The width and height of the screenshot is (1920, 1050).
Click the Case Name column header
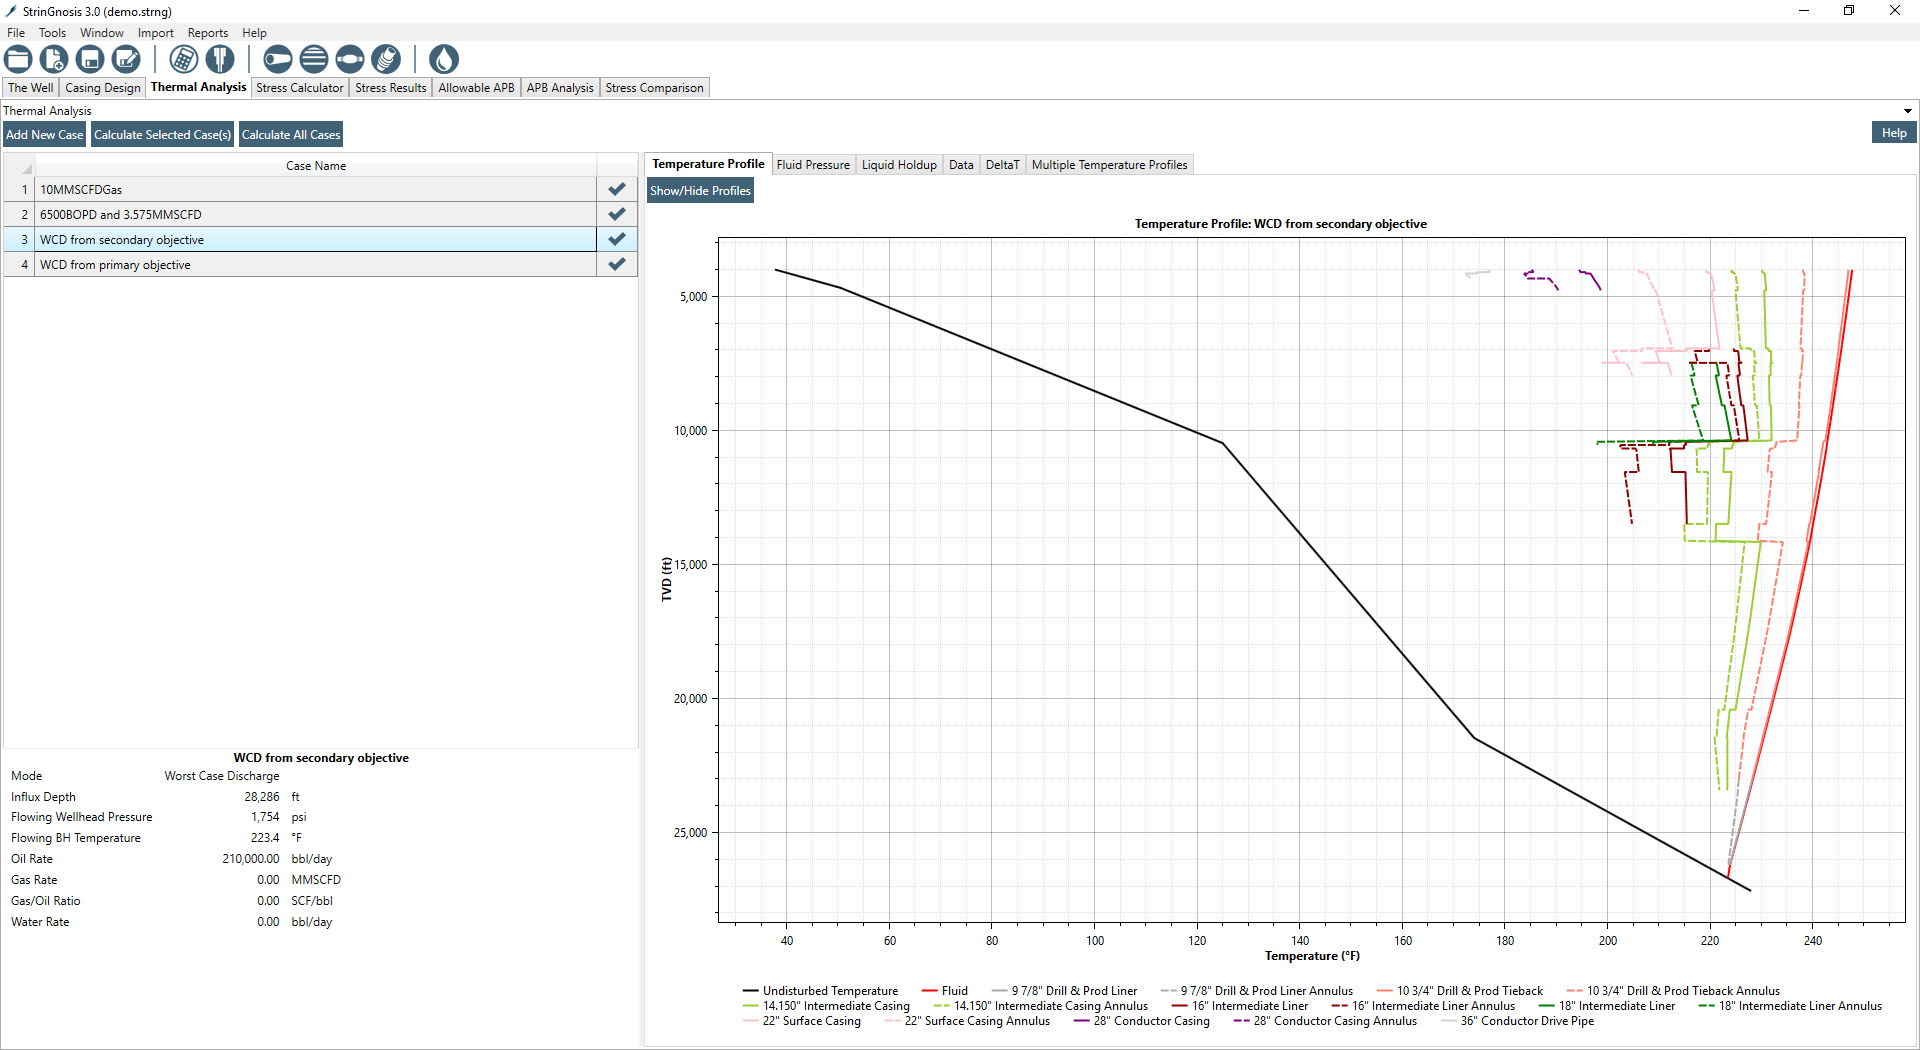tap(316, 165)
